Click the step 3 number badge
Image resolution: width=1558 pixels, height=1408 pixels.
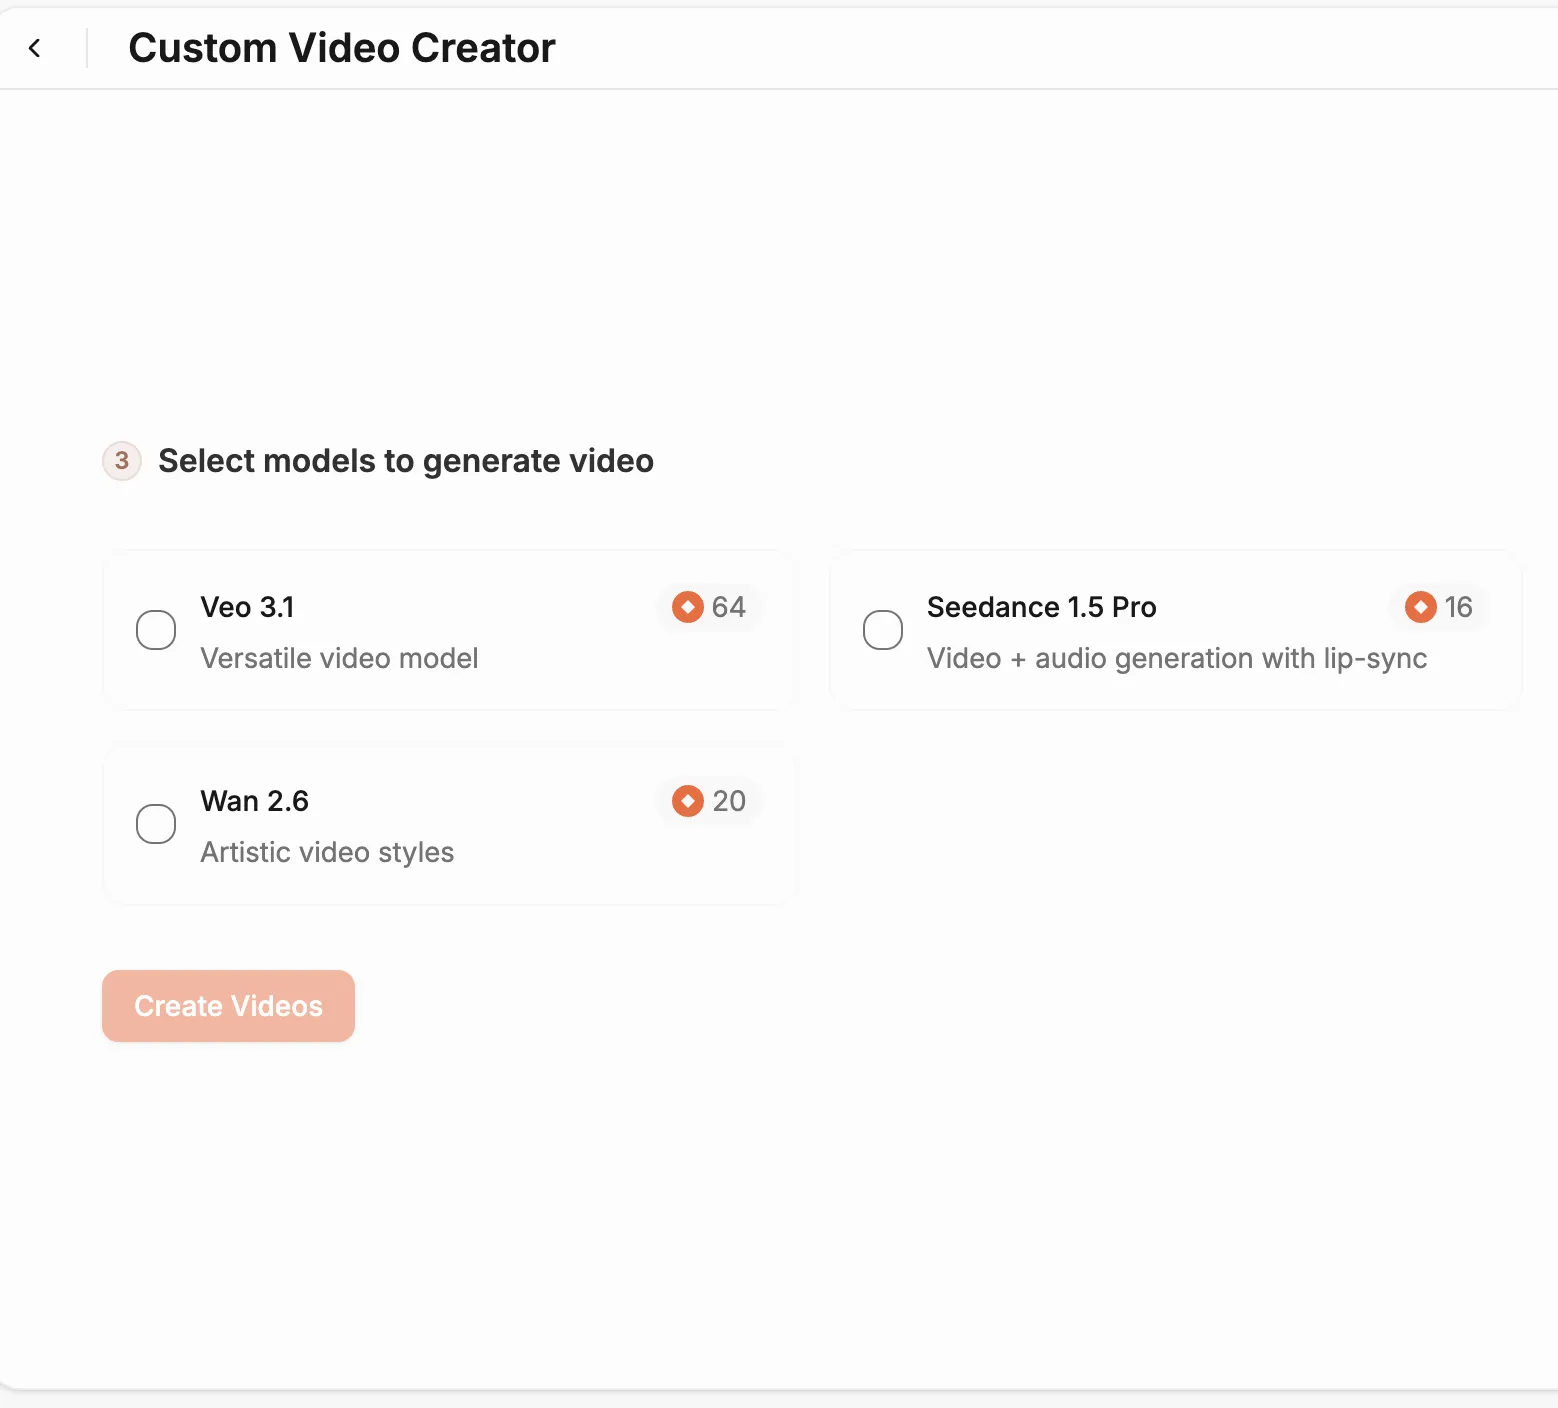[x=122, y=461]
